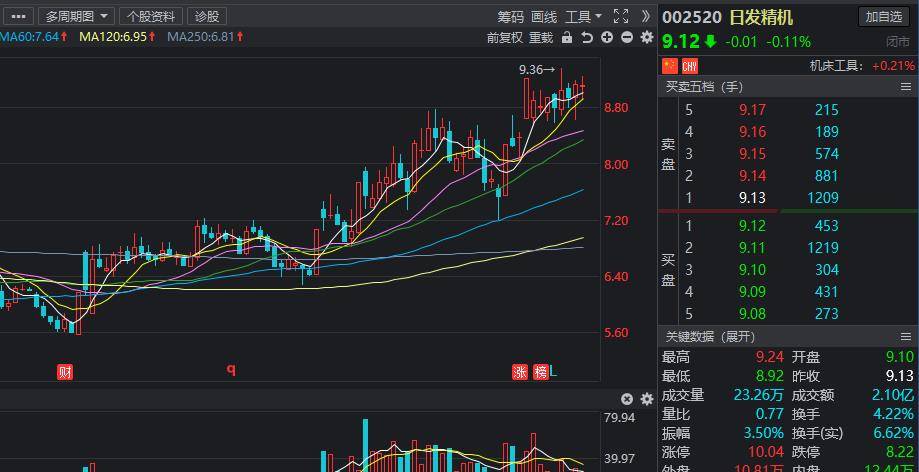Expand the 工具 dropdown menu

tap(583, 16)
